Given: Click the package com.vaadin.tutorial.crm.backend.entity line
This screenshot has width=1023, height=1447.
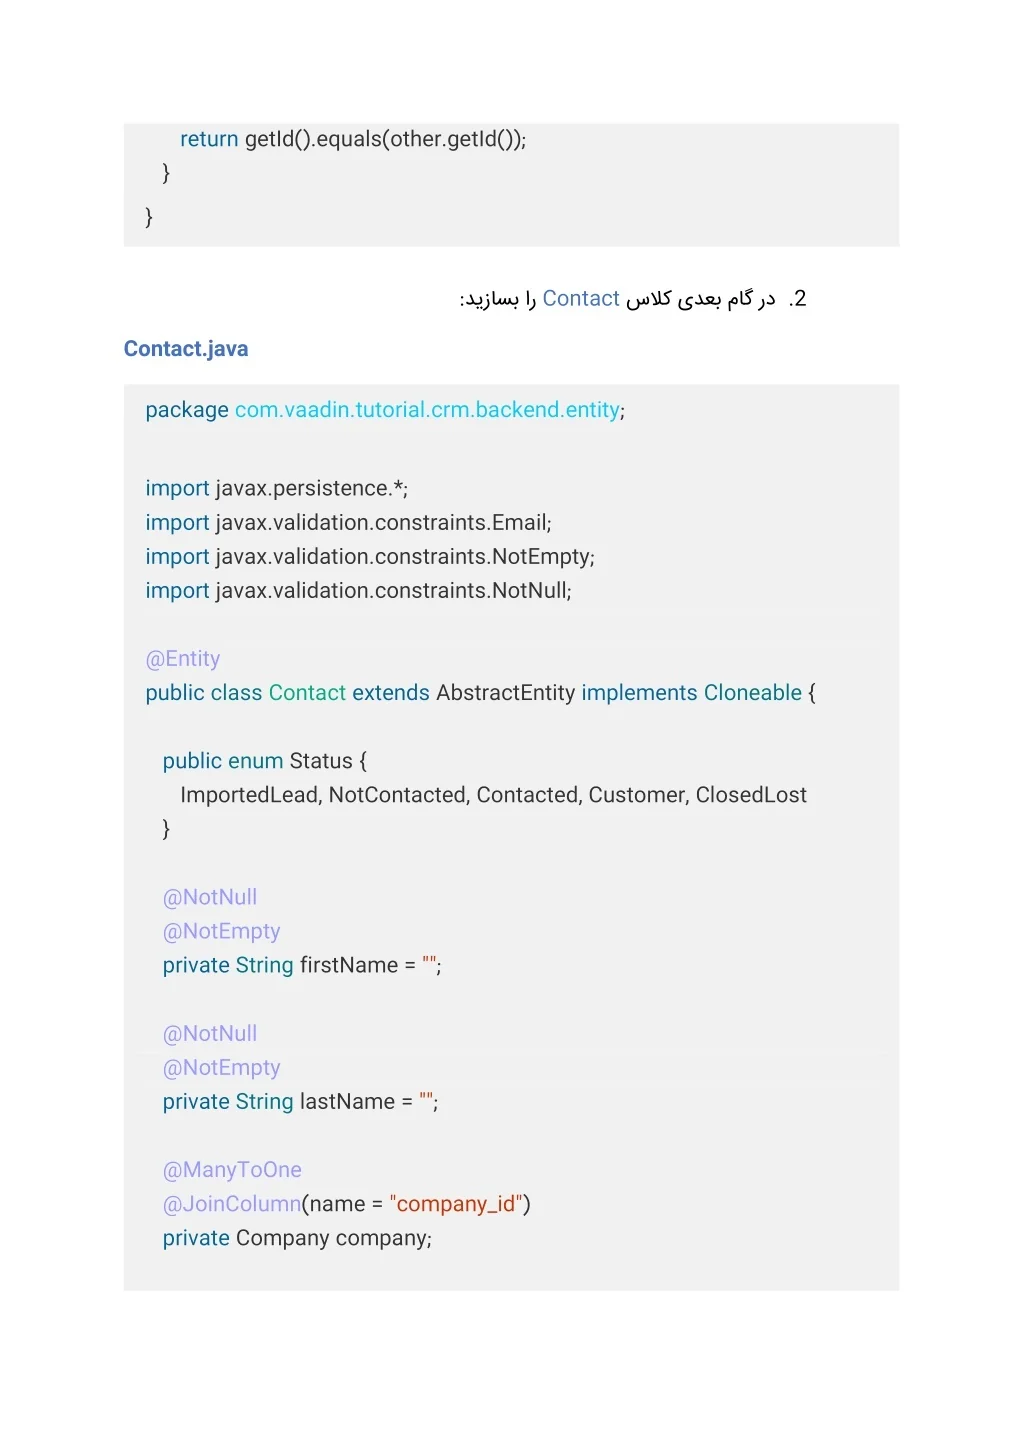Looking at the screenshot, I should click(x=385, y=410).
